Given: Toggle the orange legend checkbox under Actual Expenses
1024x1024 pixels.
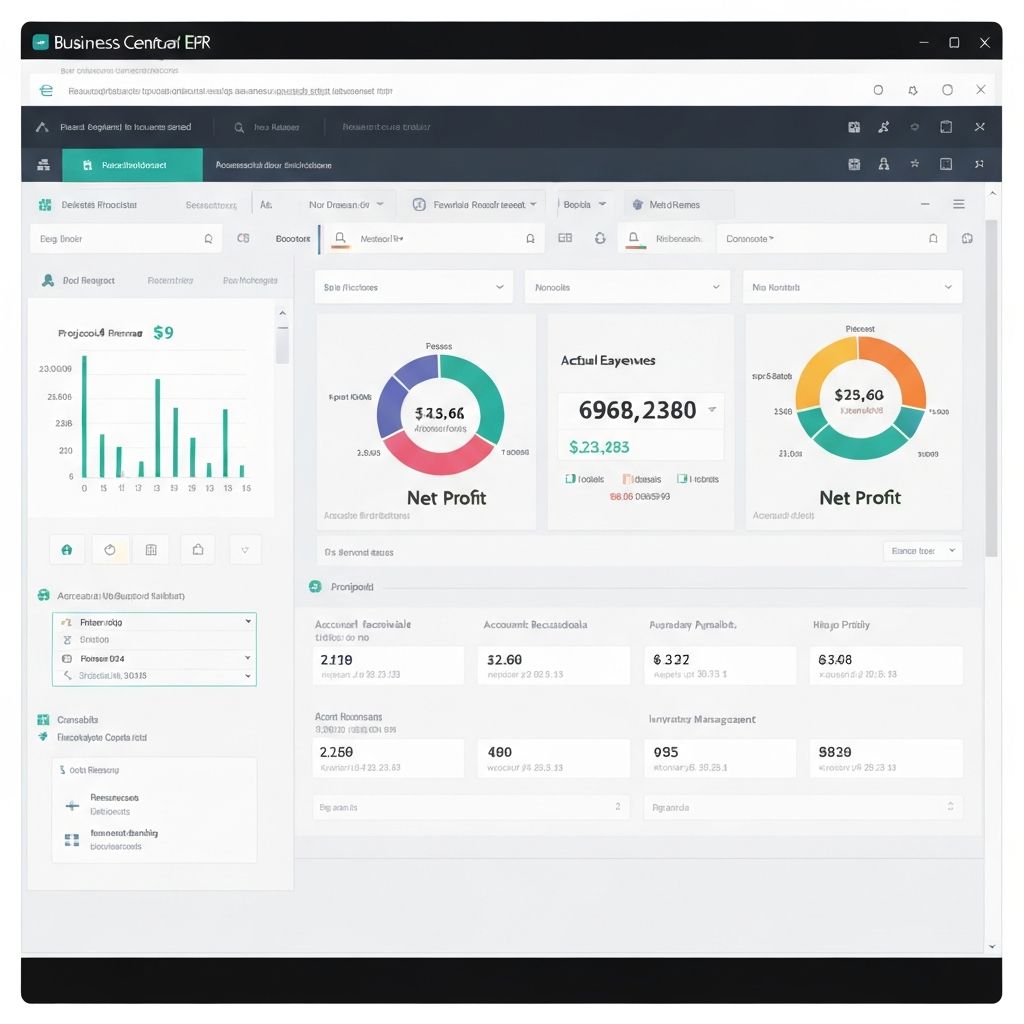Looking at the screenshot, I should (x=627, y=479).
